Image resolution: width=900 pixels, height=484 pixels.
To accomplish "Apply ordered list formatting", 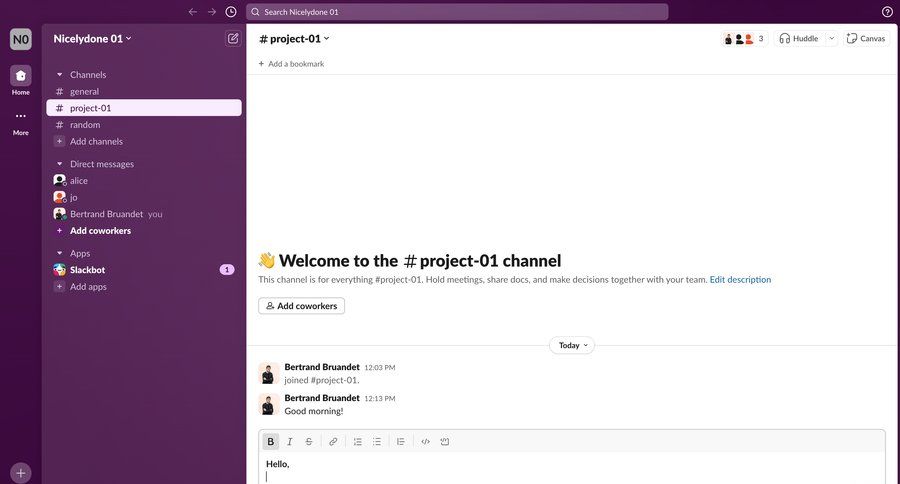I will [x=358, y=442].
